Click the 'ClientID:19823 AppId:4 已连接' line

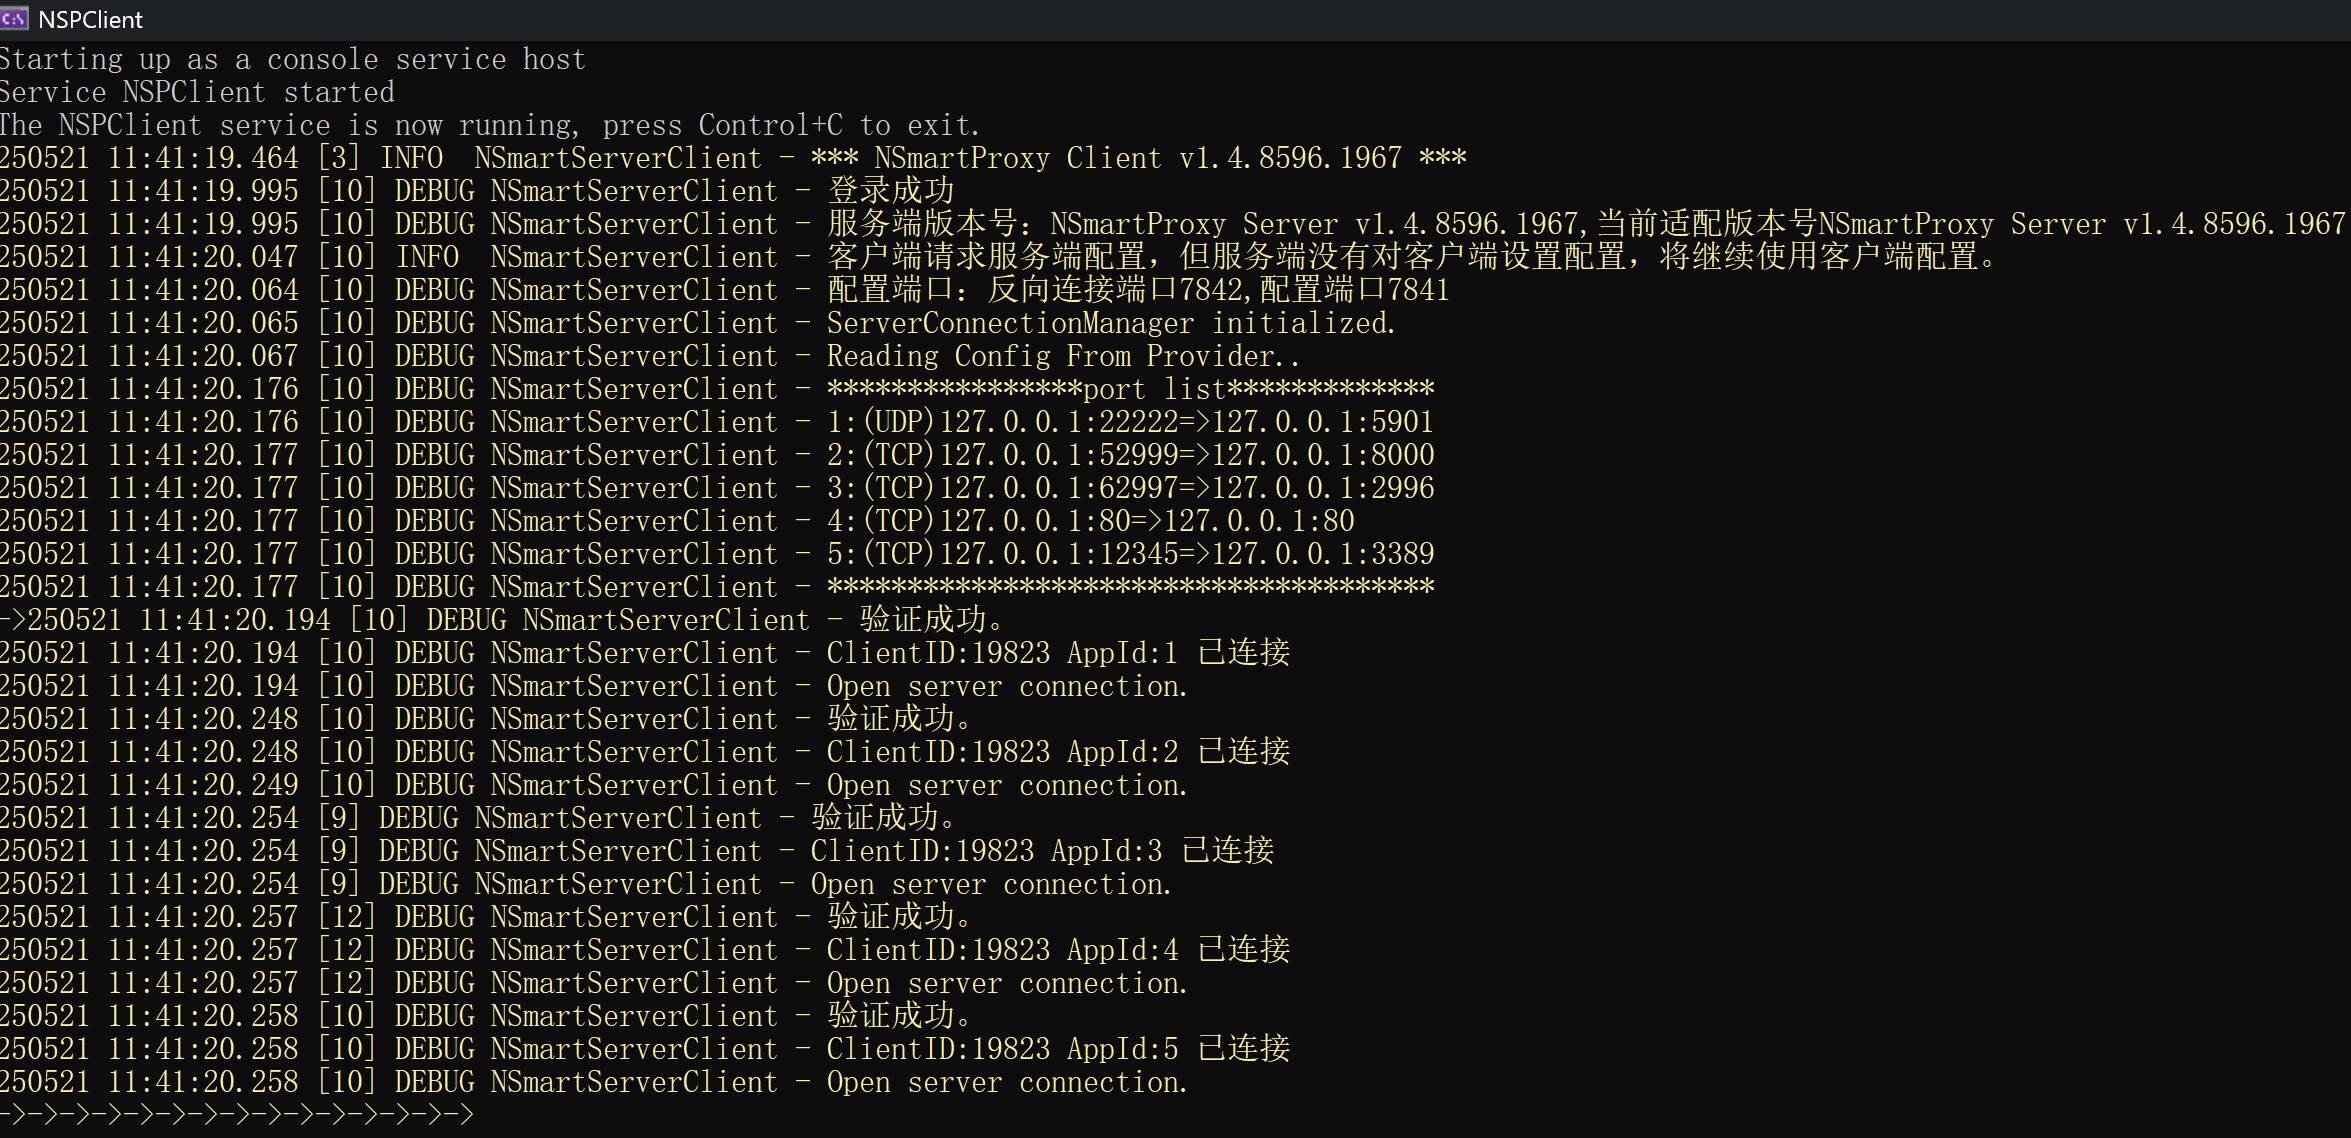(x=645, y=951)
